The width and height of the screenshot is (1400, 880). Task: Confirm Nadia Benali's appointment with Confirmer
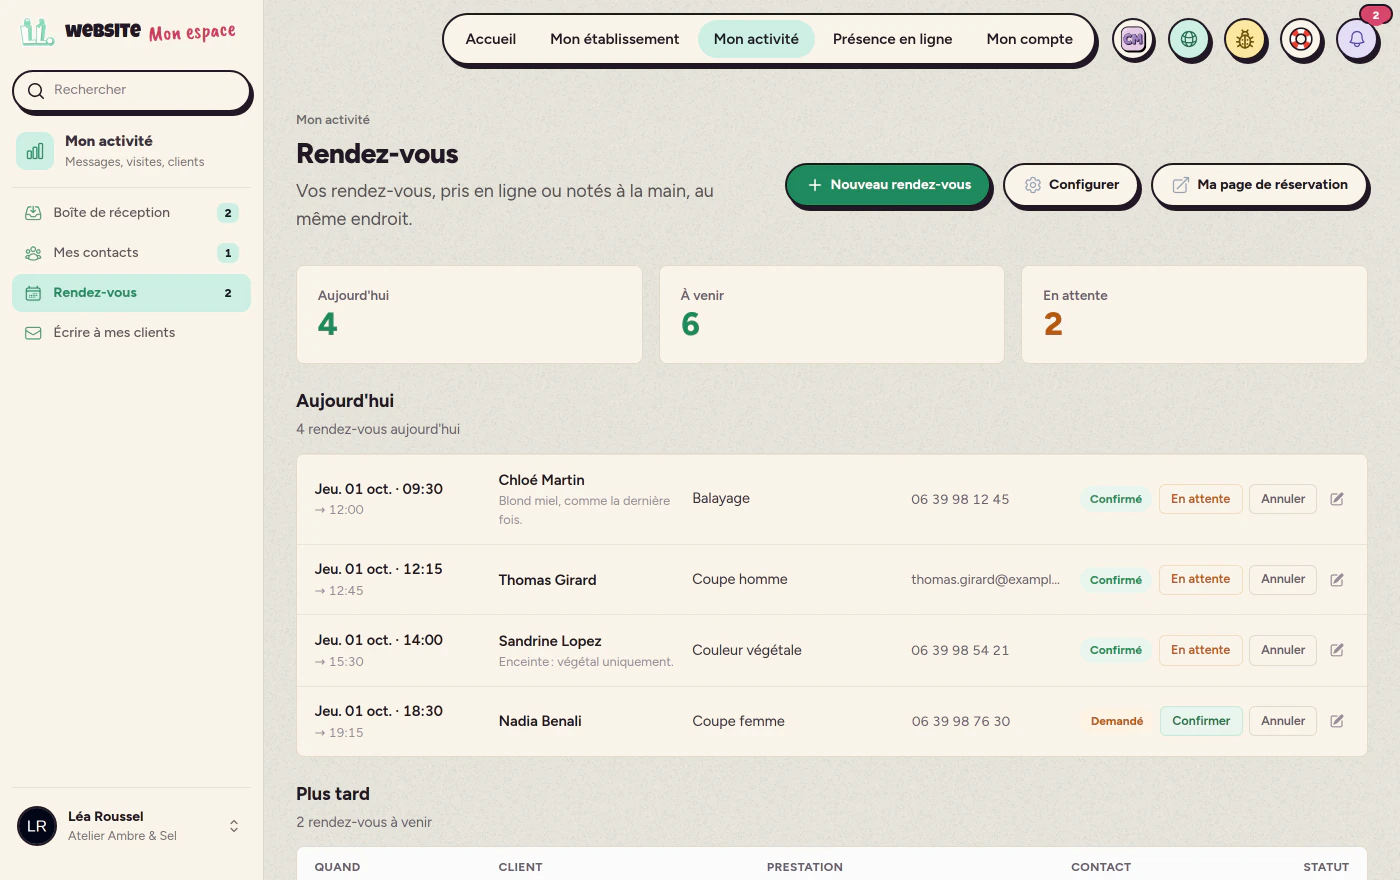[1201, 721]
